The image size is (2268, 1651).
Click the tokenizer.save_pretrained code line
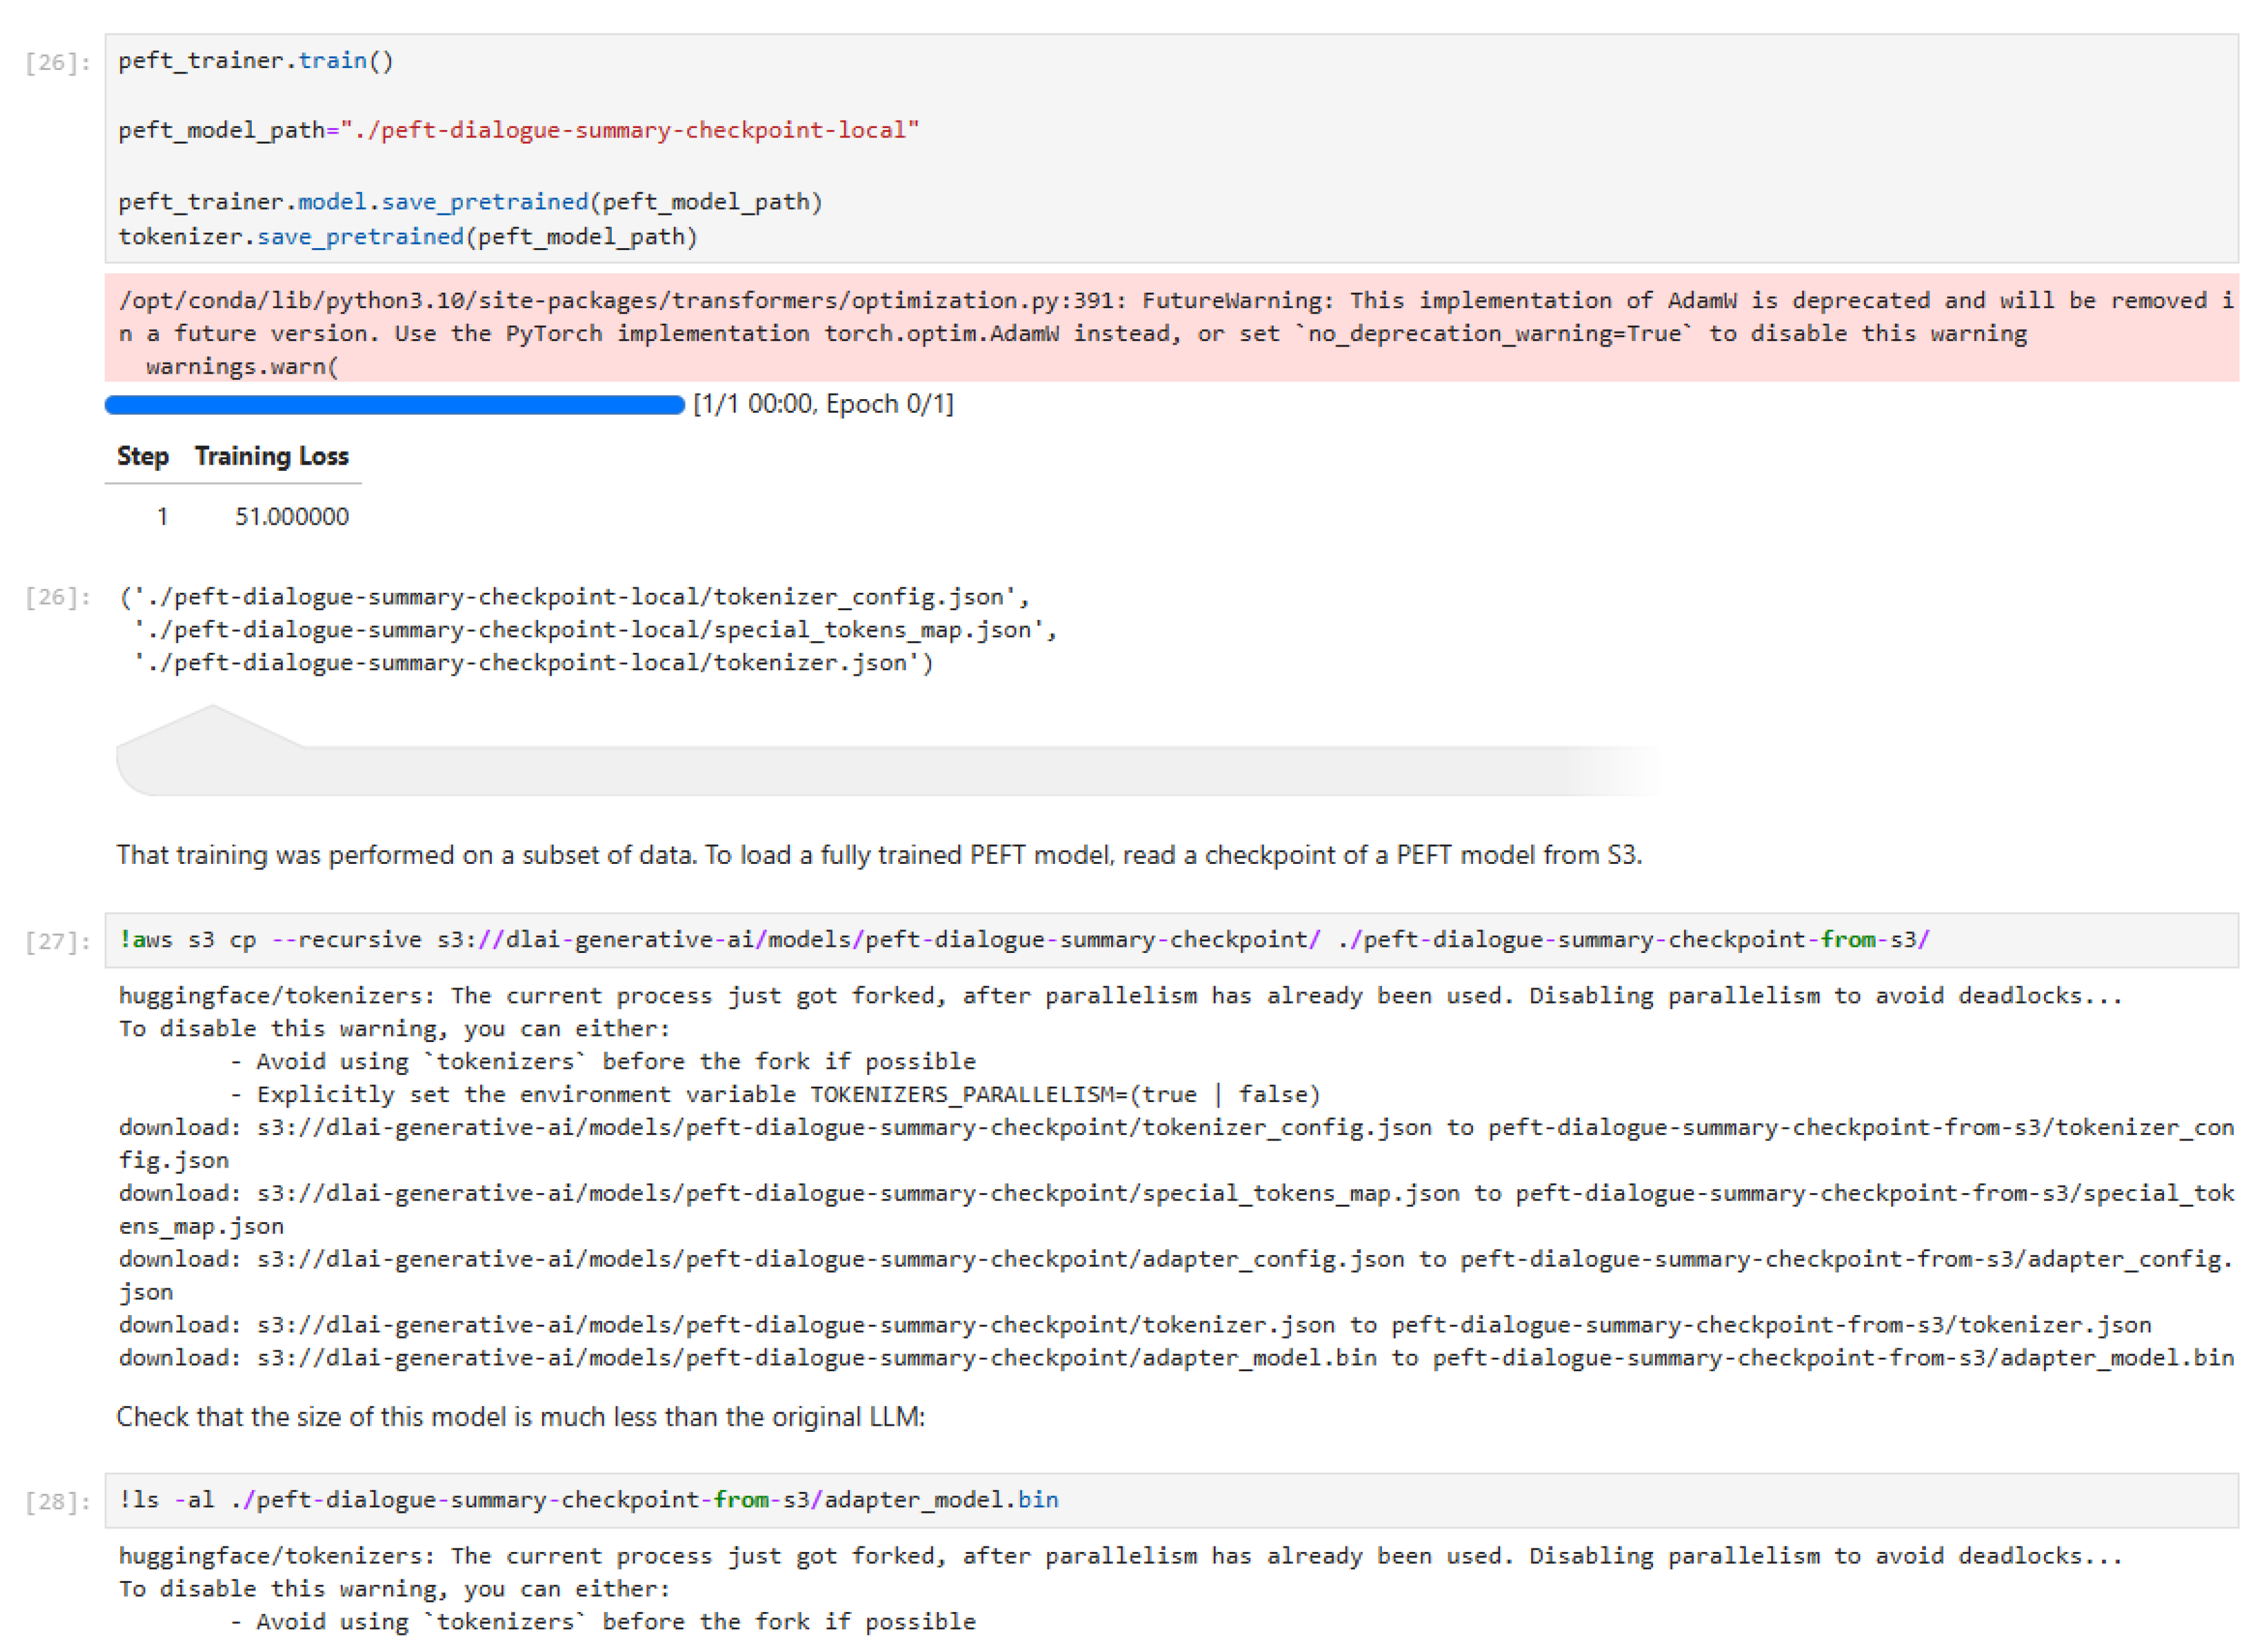pos(407,237)
